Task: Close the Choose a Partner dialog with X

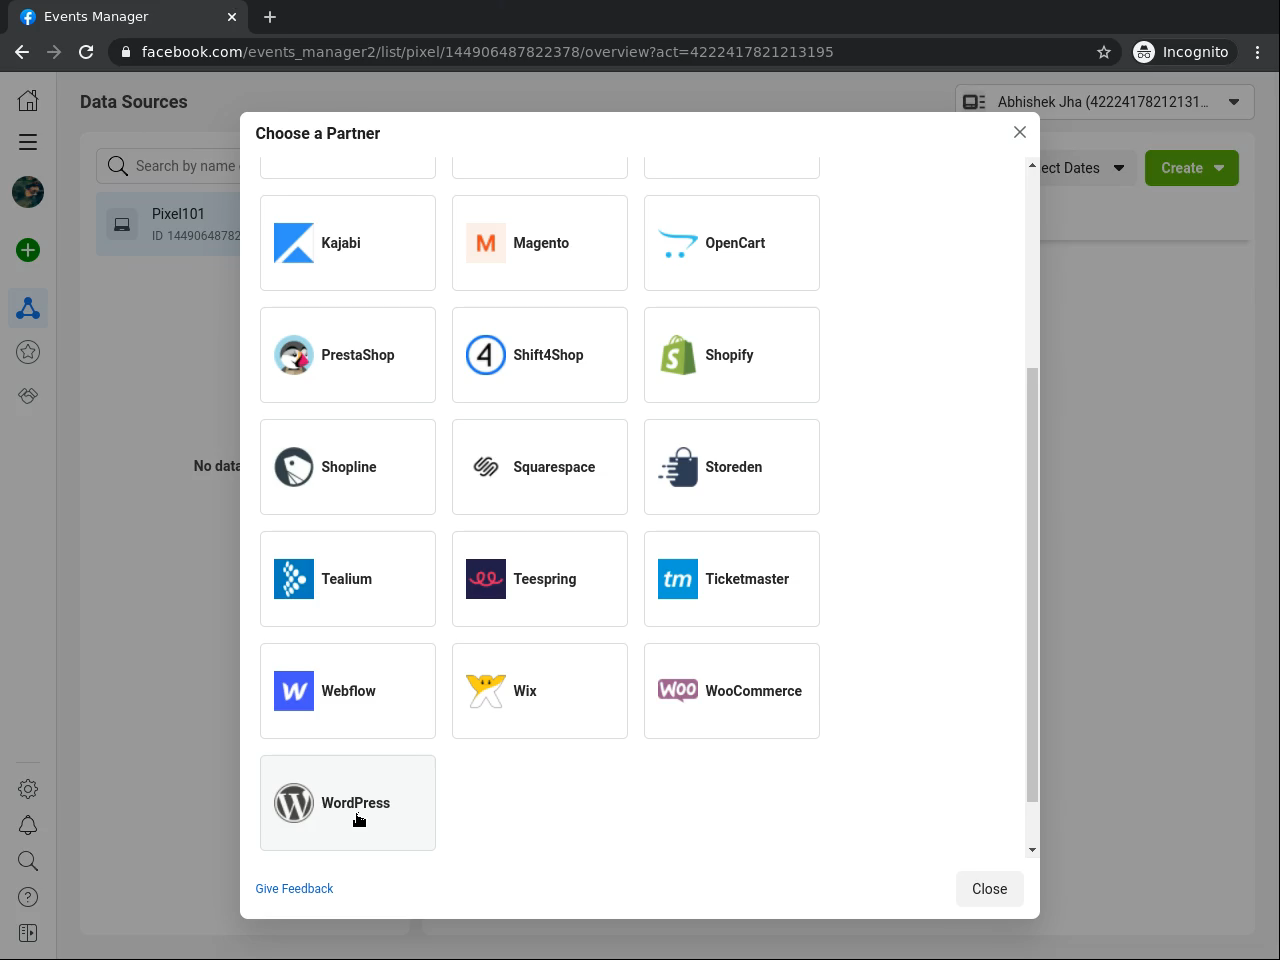Action: 1020,132
